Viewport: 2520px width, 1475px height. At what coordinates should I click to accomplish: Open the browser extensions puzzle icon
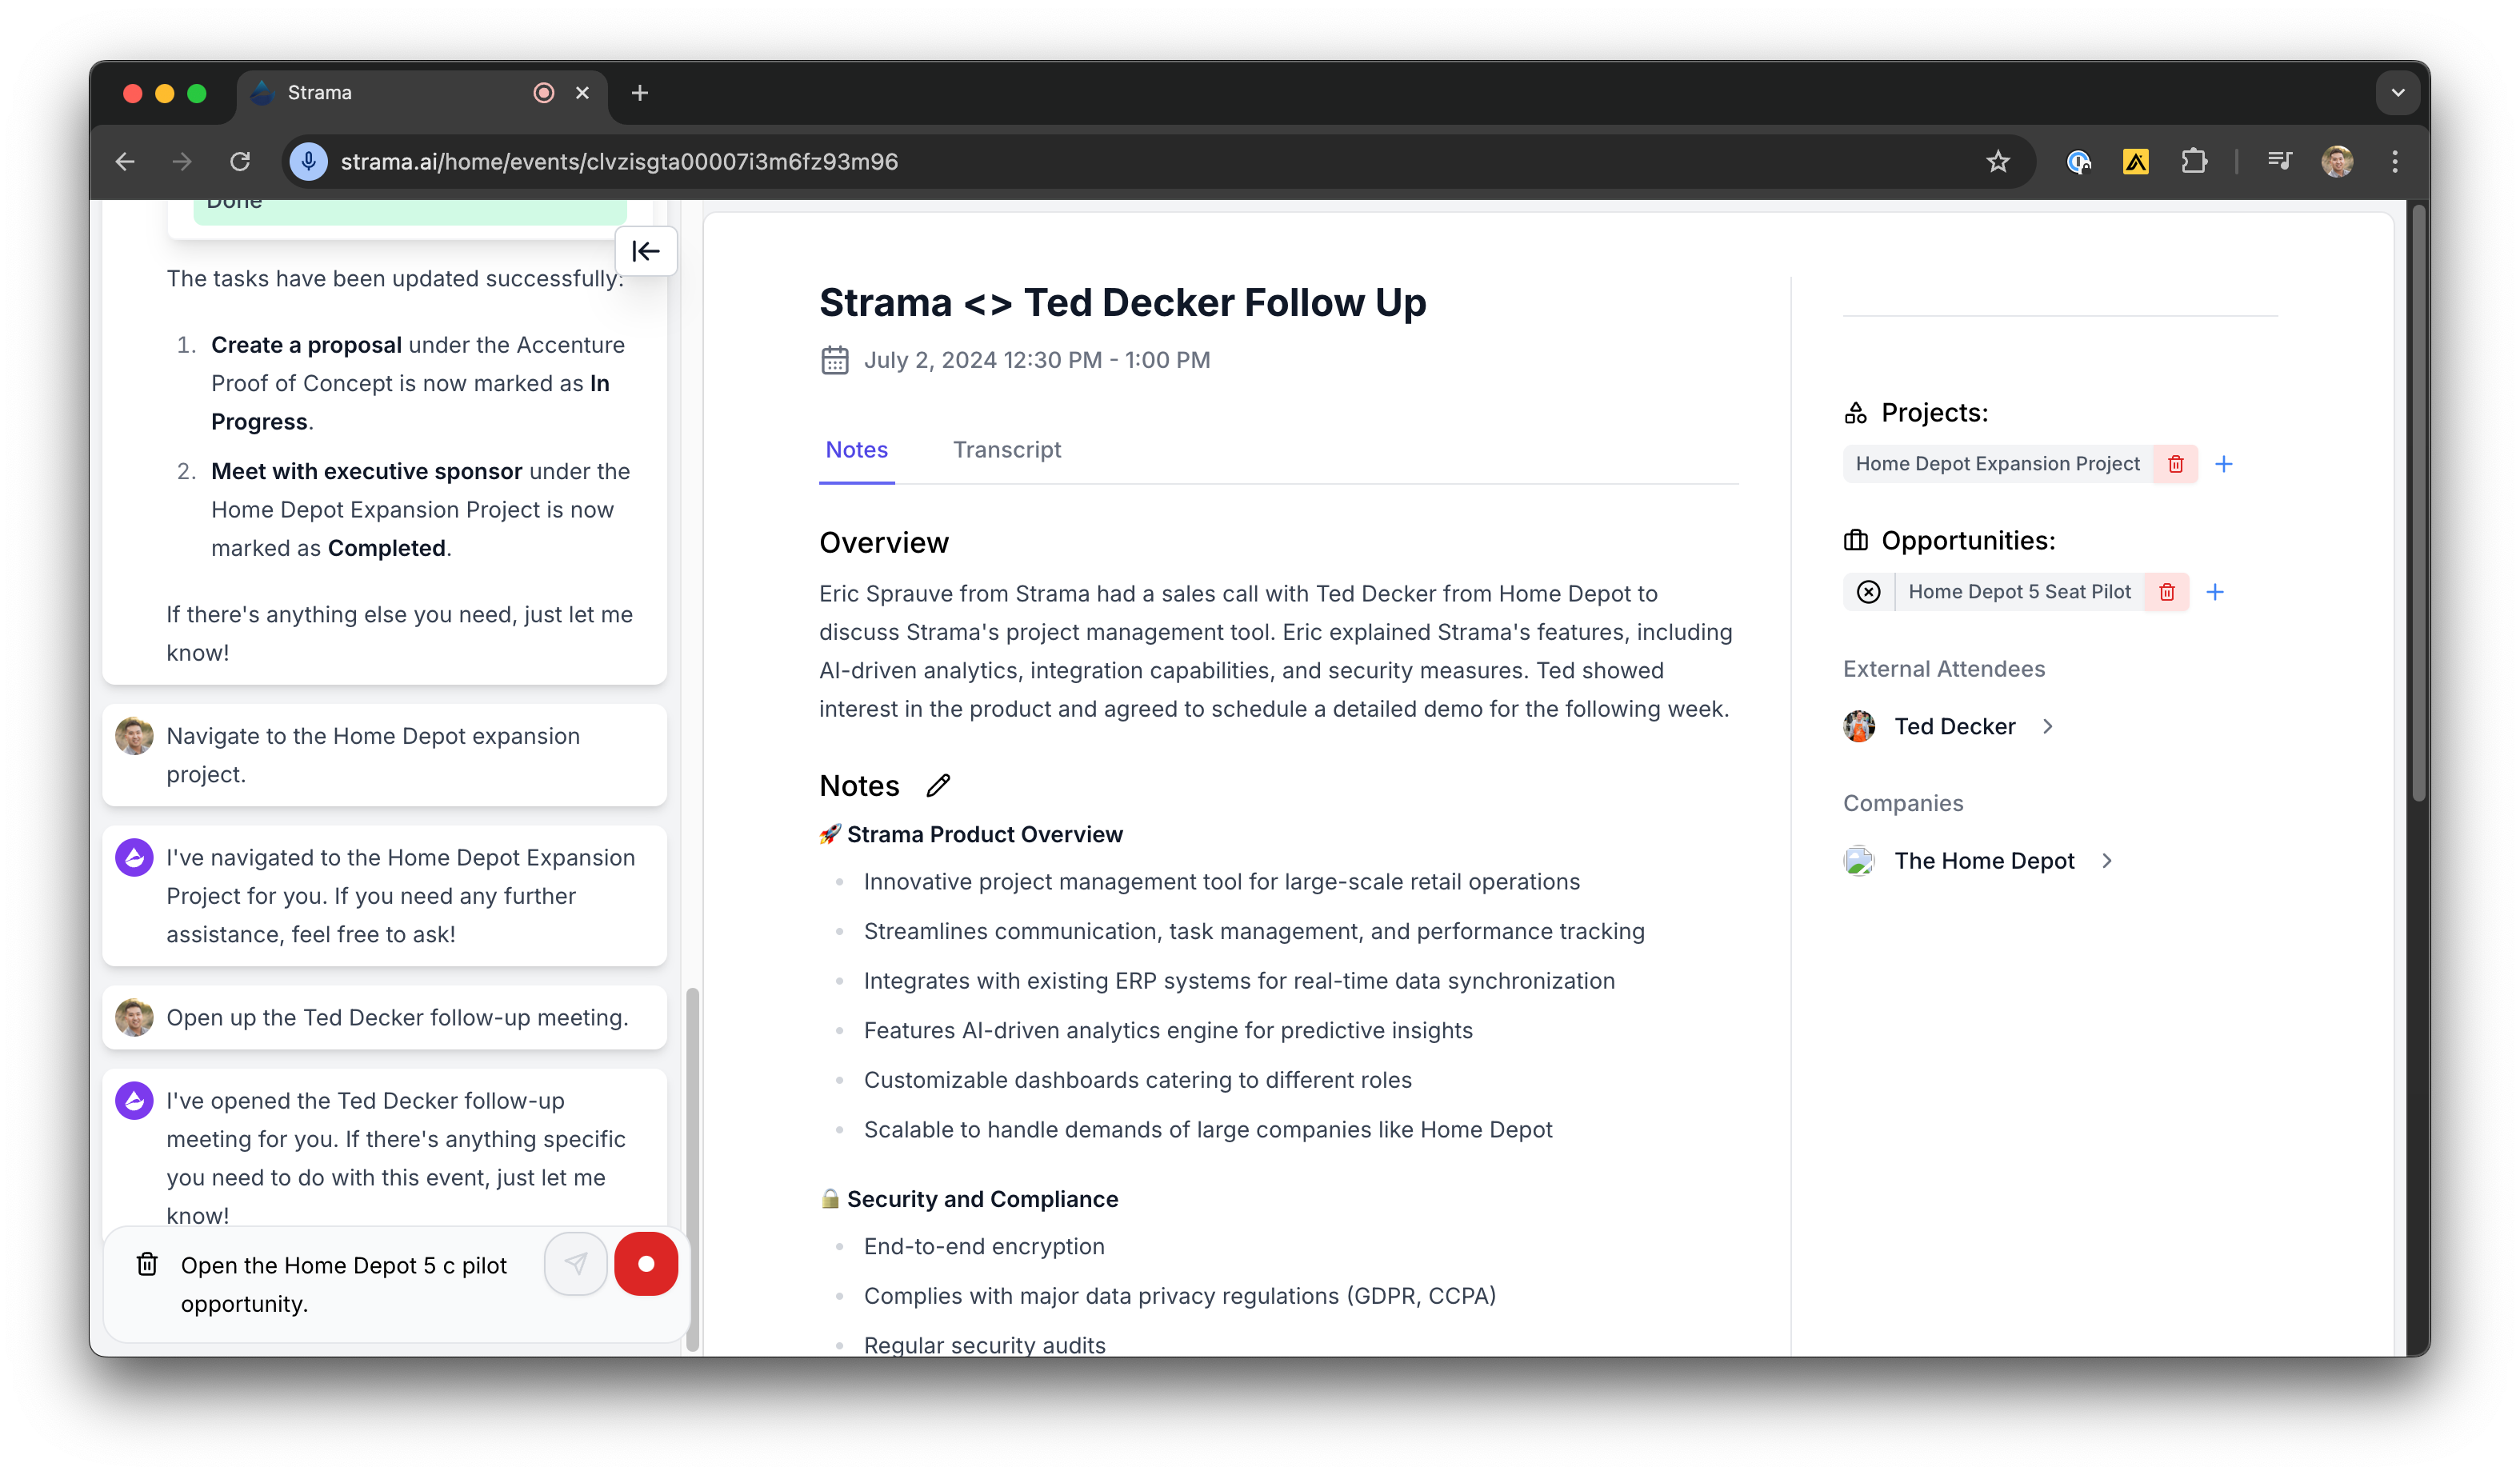tap(2194, 162)
